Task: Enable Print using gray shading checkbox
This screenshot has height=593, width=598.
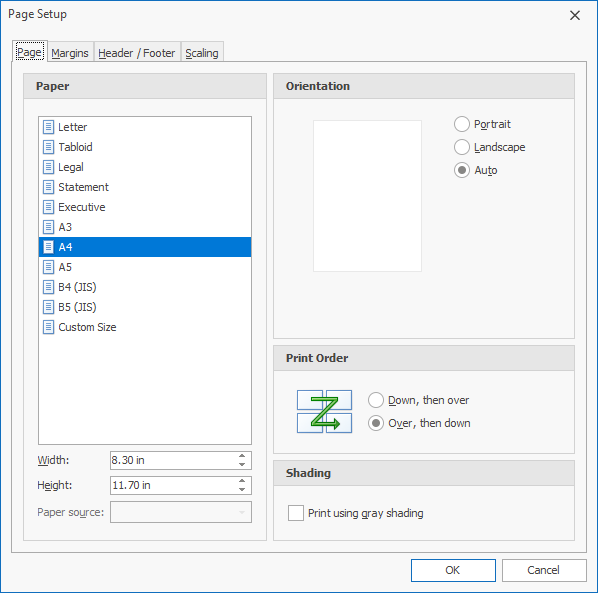Action: tap(296, 513)
